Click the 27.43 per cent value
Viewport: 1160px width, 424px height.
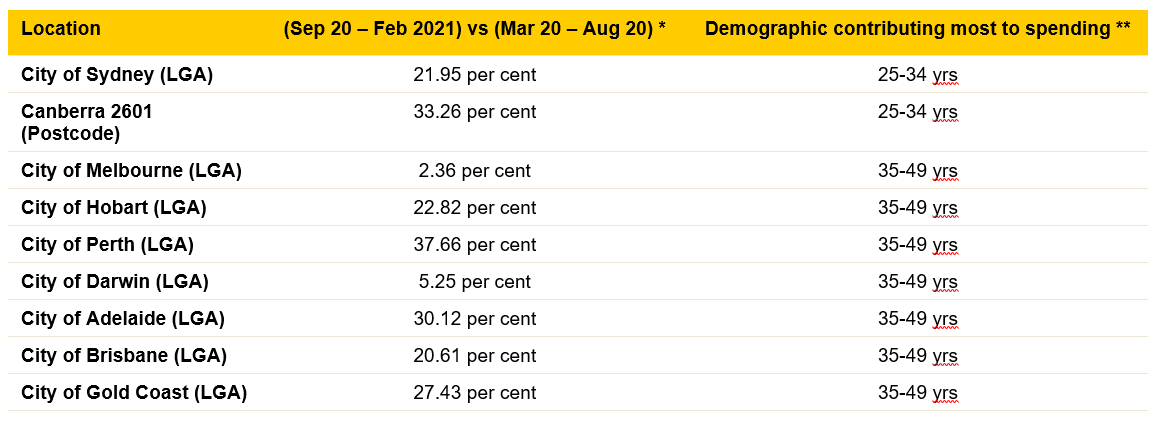[x=474, y=393]
